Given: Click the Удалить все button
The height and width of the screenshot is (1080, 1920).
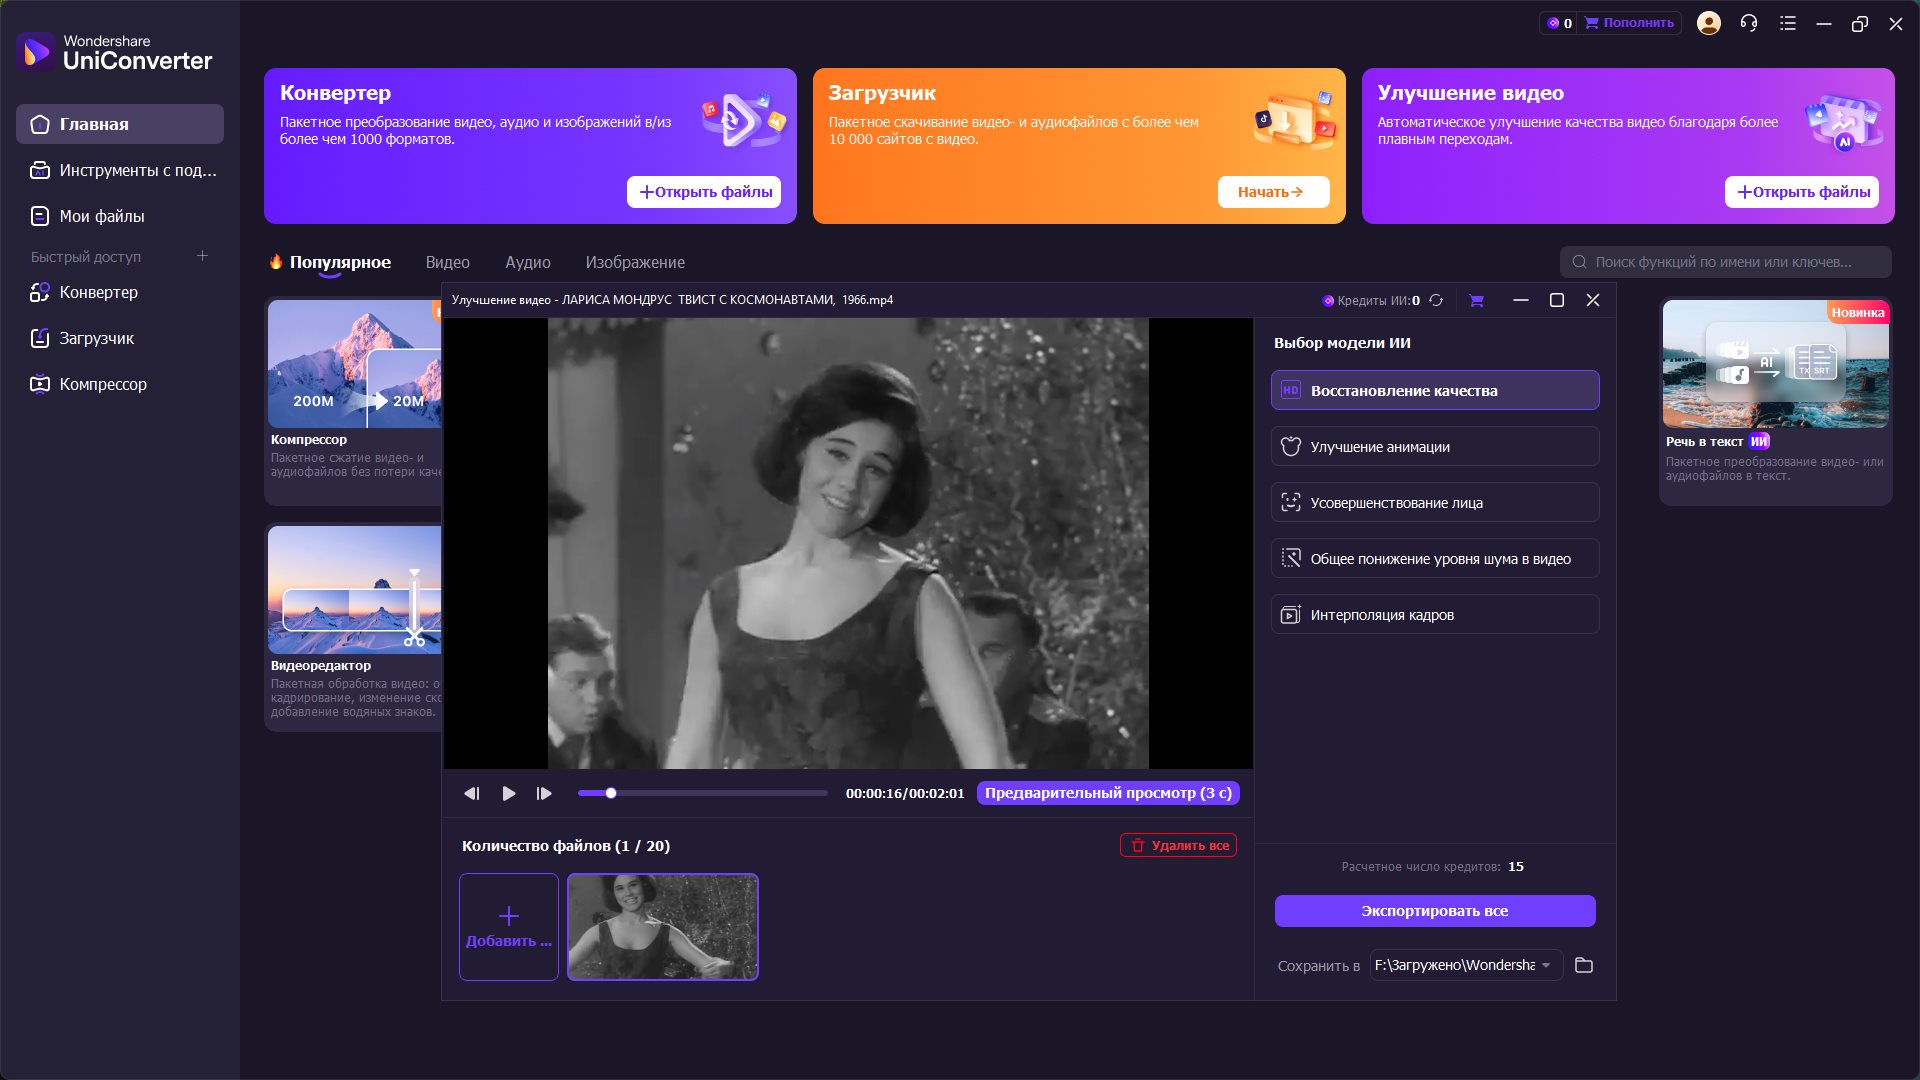Looking at the screenshot, I should [1178, 845].
